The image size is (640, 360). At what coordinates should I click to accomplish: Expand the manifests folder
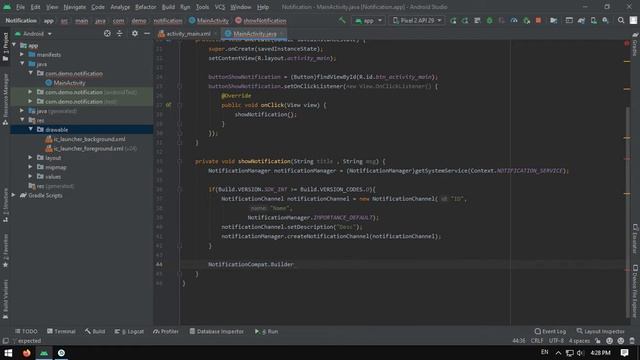[x=22, y=54]
